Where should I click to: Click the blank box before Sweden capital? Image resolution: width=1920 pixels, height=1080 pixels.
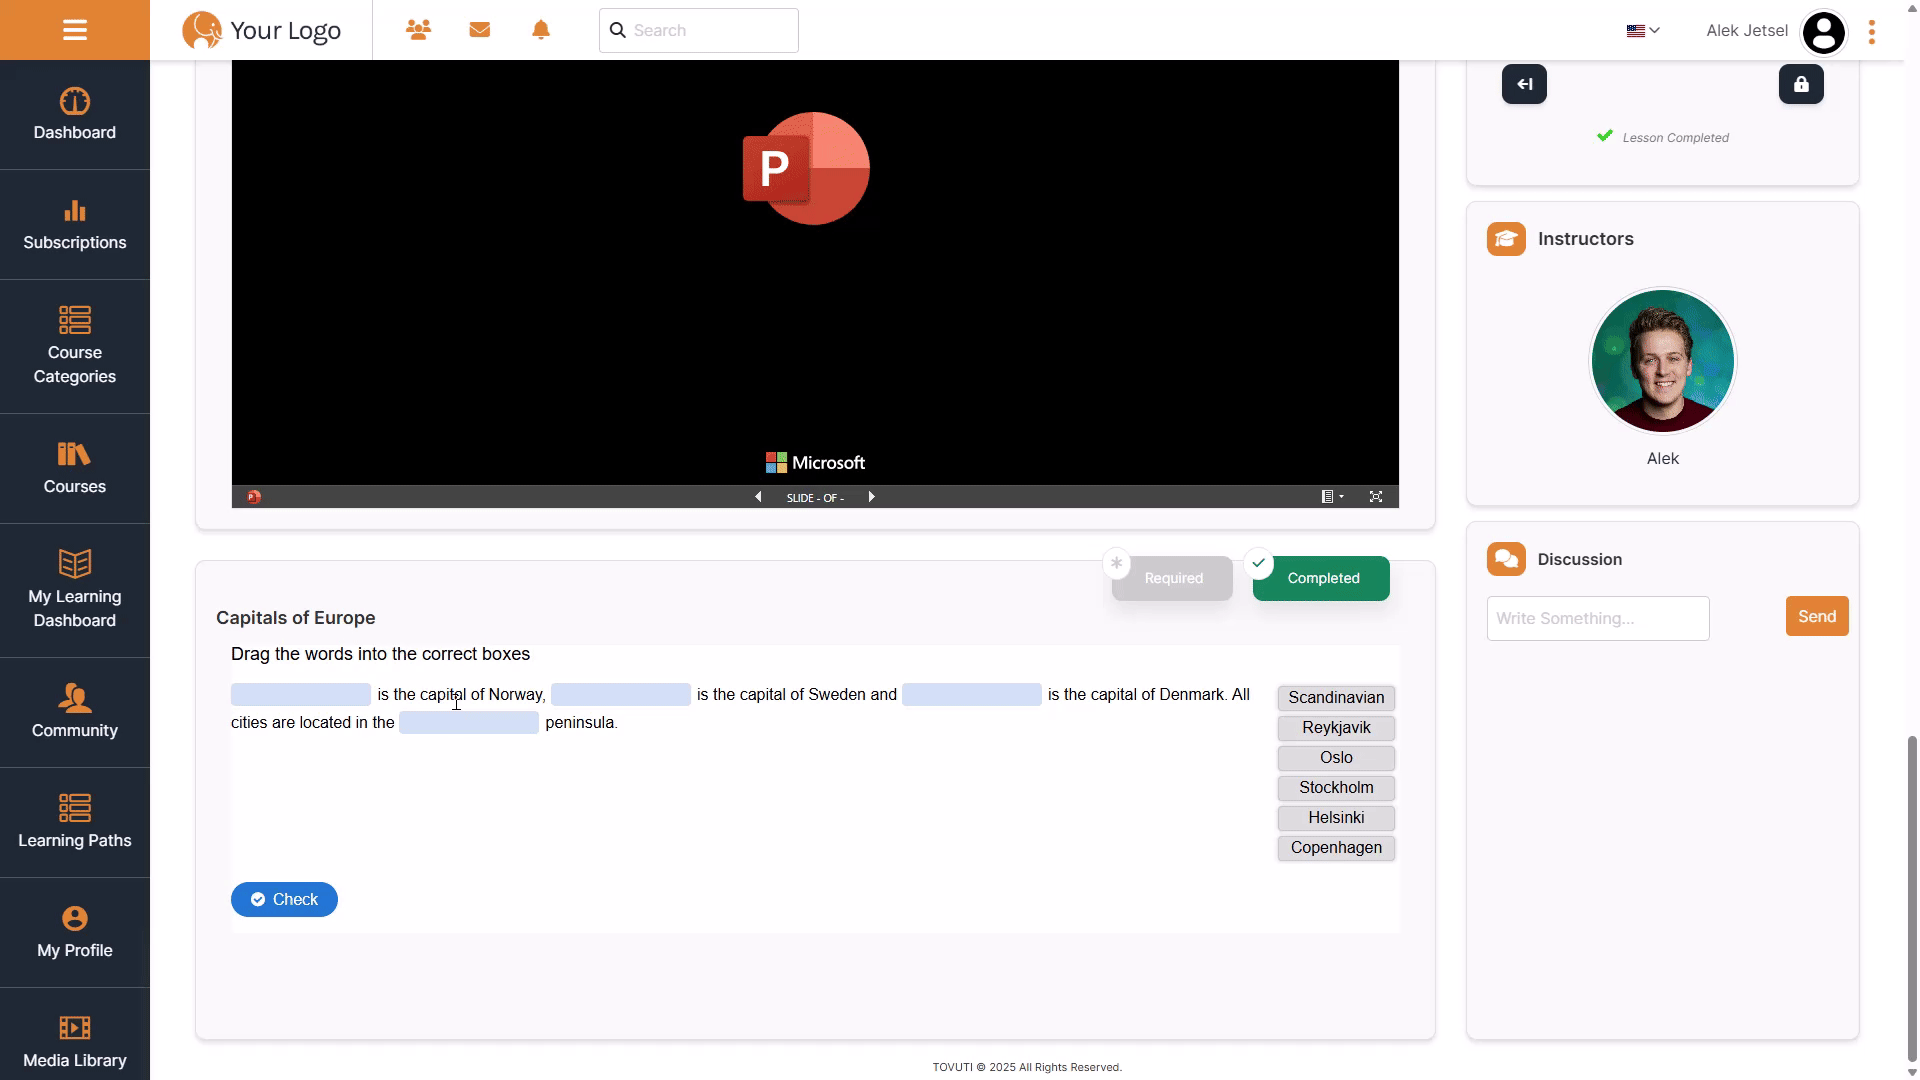(621, 694)
